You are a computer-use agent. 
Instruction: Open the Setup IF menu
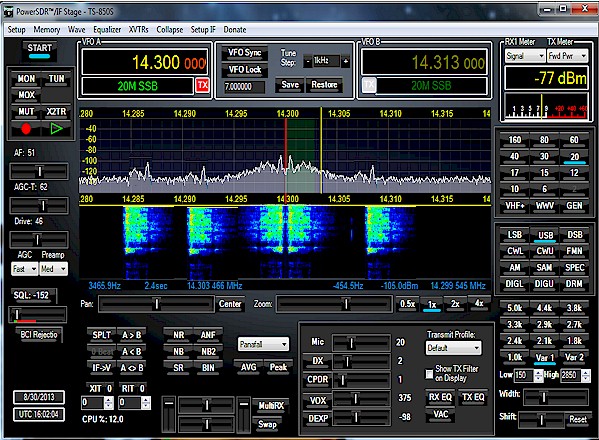[x=203, y=30]
